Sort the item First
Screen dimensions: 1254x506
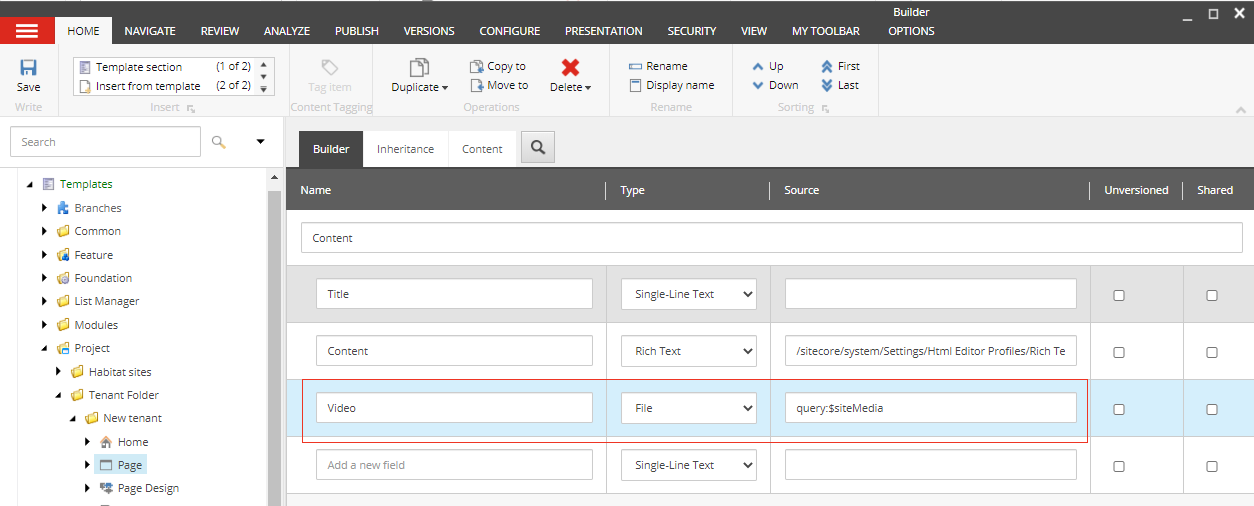[x=840, y=66]
